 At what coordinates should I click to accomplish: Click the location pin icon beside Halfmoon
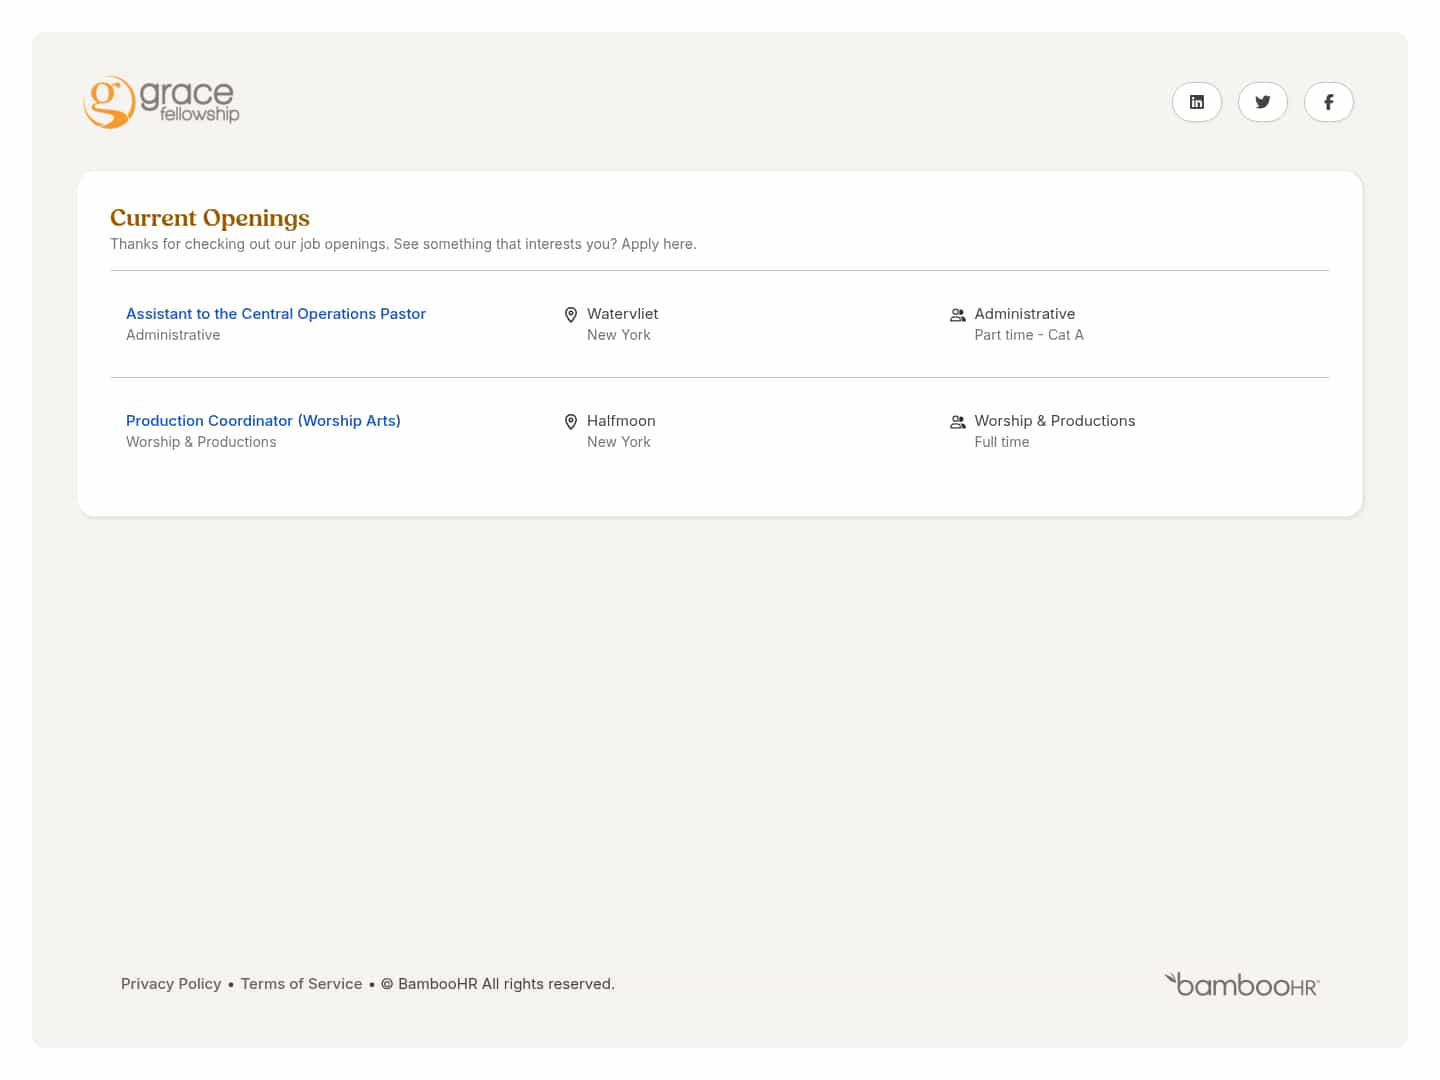(x=571, y=422)
